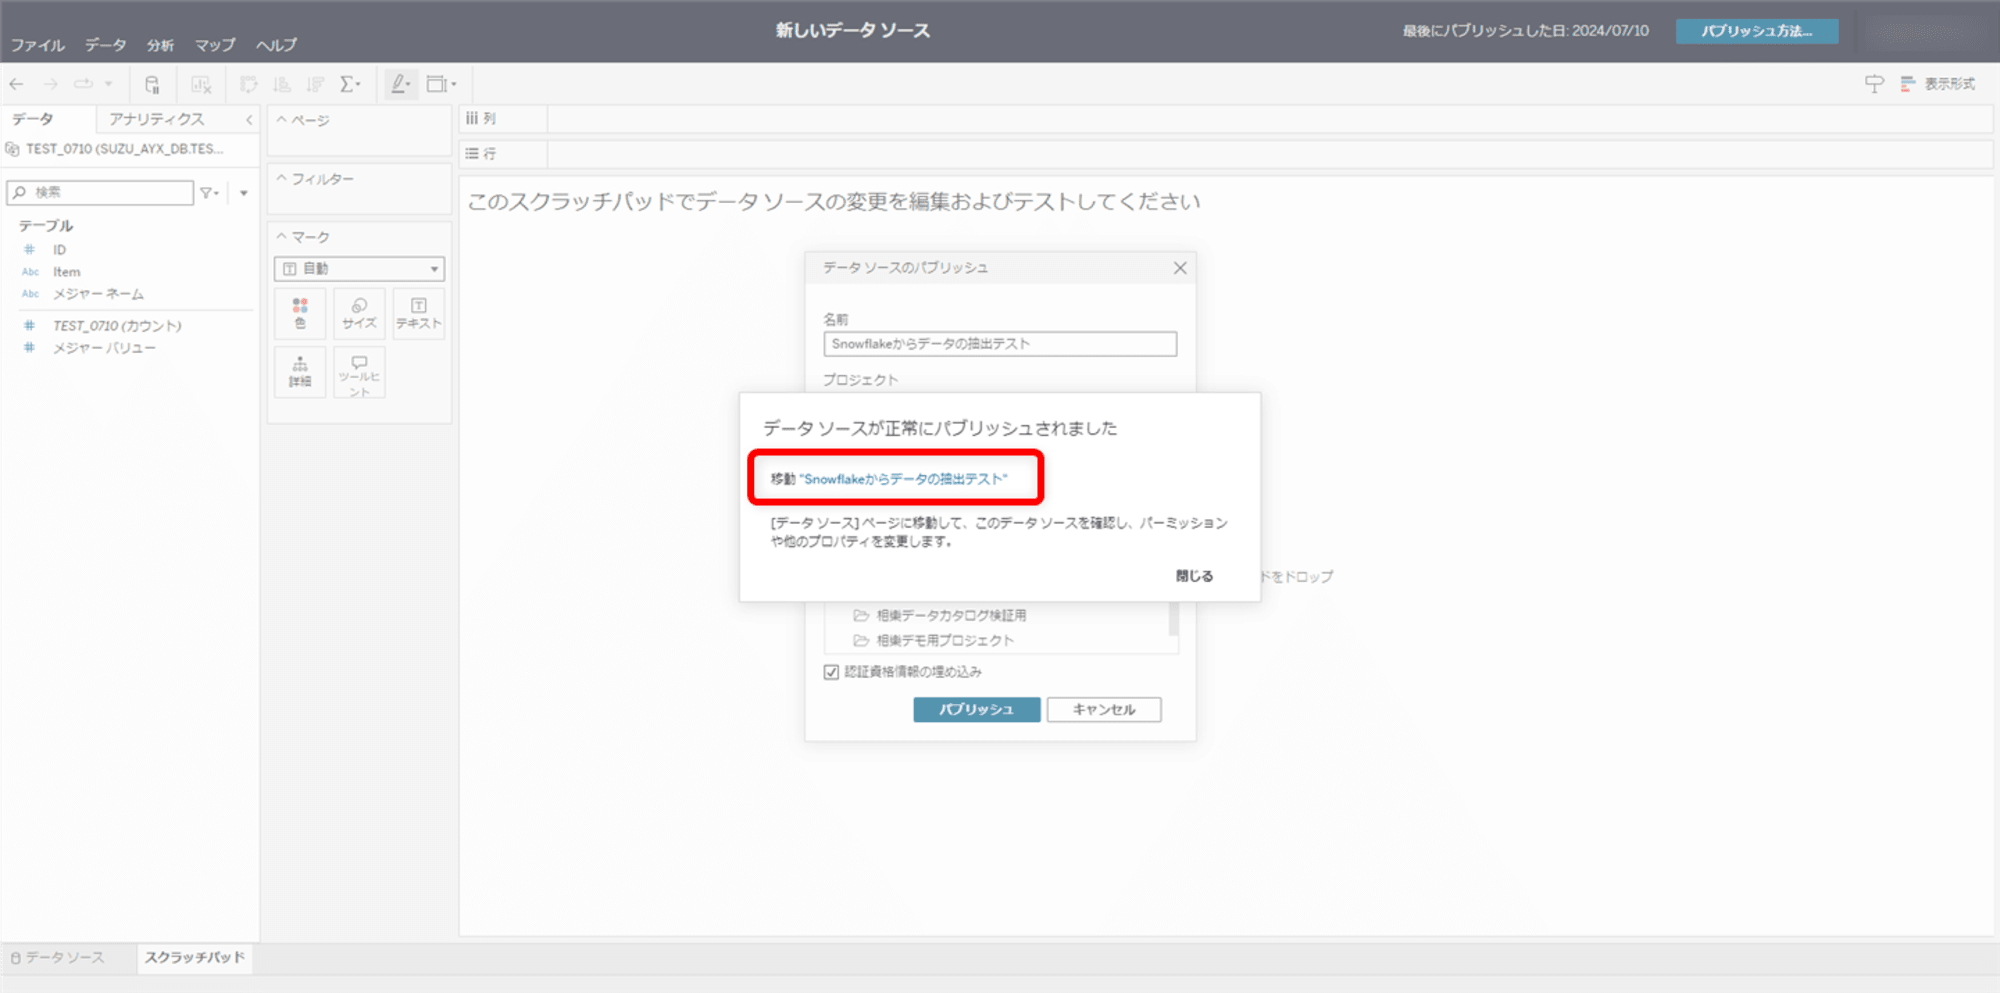Open the 分析 menu
Screen dimensions: 2000x993
coord(160,45)
